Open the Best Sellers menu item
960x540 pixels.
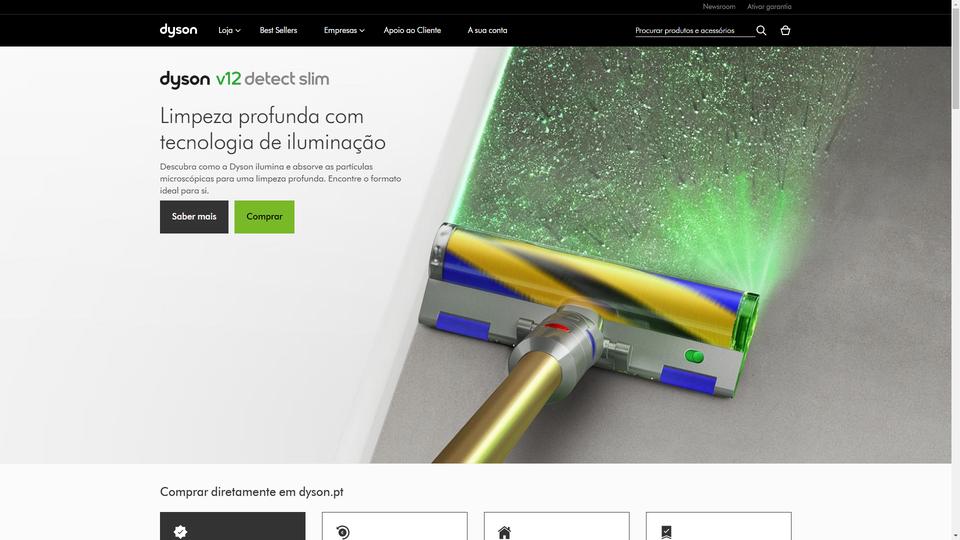point(278,30)
